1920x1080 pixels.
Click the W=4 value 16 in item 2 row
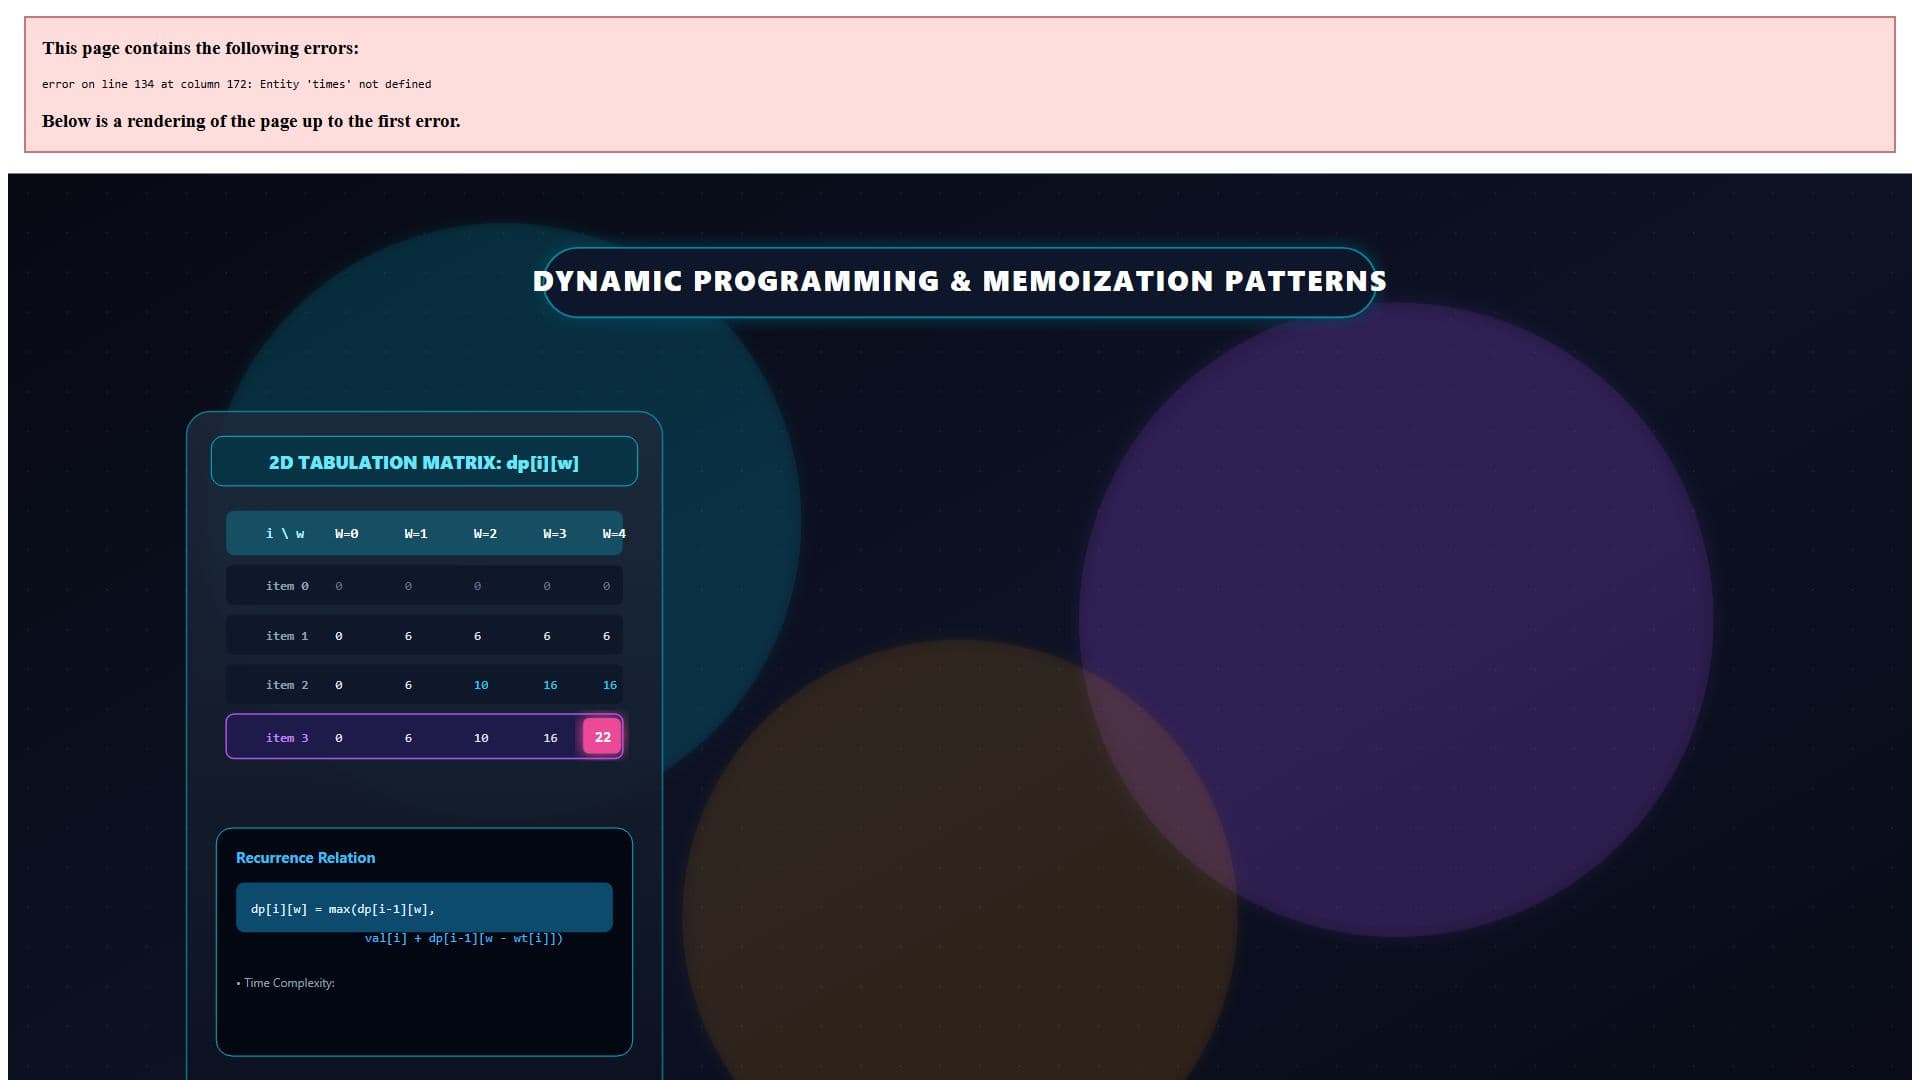pyautogui.click(x=610, y=685)
